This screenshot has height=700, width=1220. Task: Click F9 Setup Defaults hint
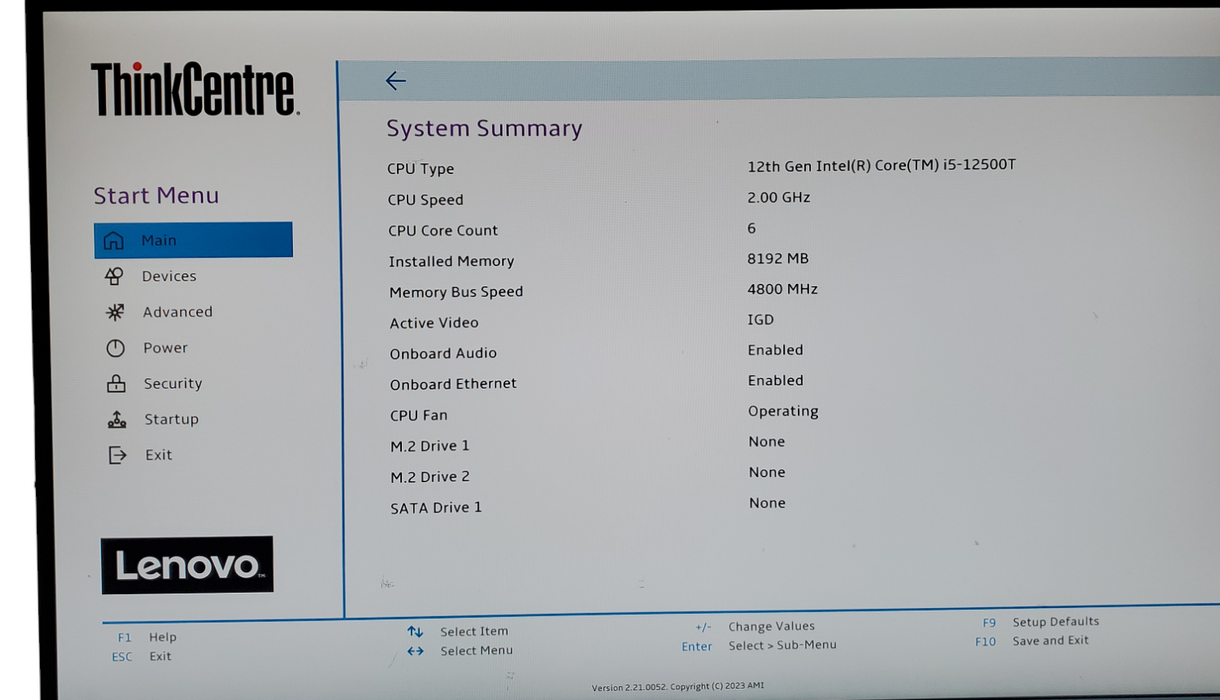pyautogui.click(x=1041, y=622)
